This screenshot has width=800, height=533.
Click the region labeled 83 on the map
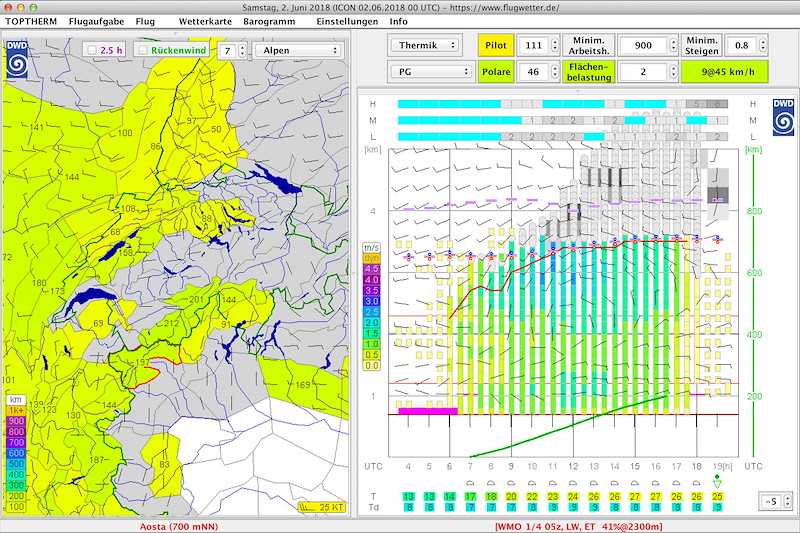coord(164,464)
